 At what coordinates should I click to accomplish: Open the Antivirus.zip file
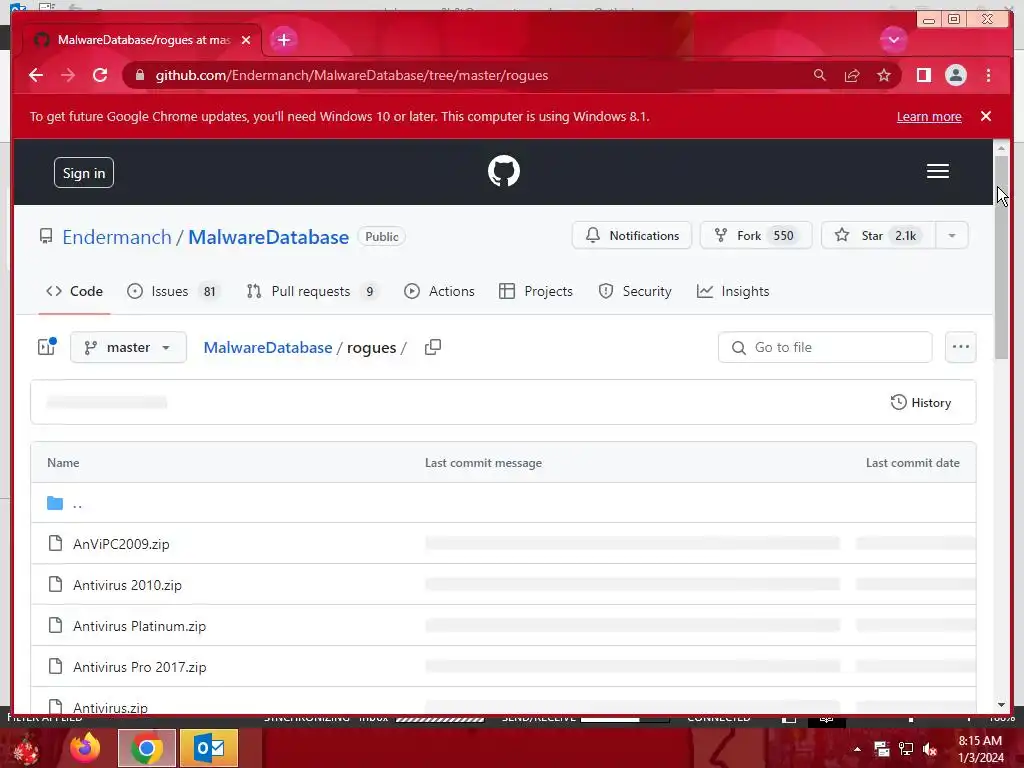[x=110, y=707]
